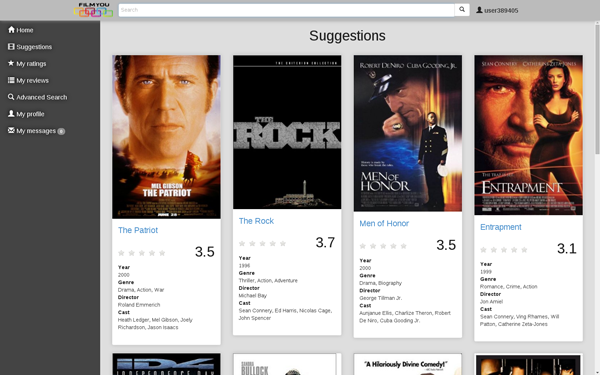The height and width of the screenshot is (375, 600).
Task: Click the user389405 profile icon in header
Action: coord(479,10)
